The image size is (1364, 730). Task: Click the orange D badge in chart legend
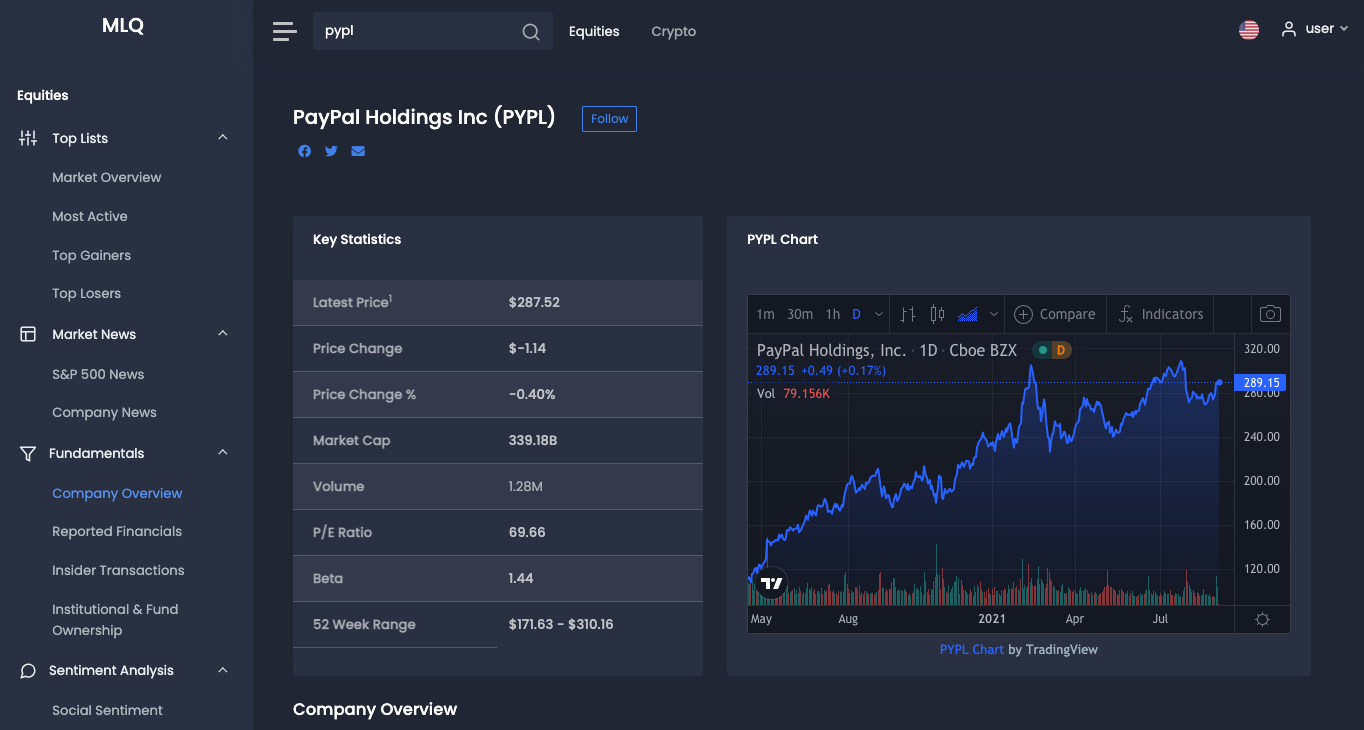click(1060, 350)
